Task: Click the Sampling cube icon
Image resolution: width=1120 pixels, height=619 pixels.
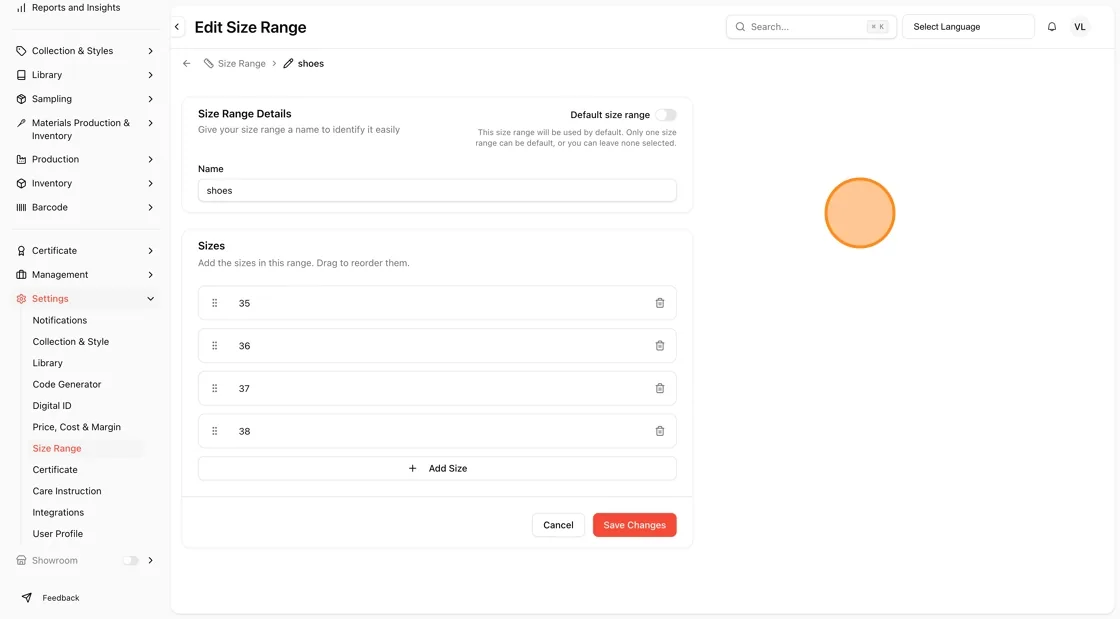Action: pyautogui.click(x=21, y=99)
